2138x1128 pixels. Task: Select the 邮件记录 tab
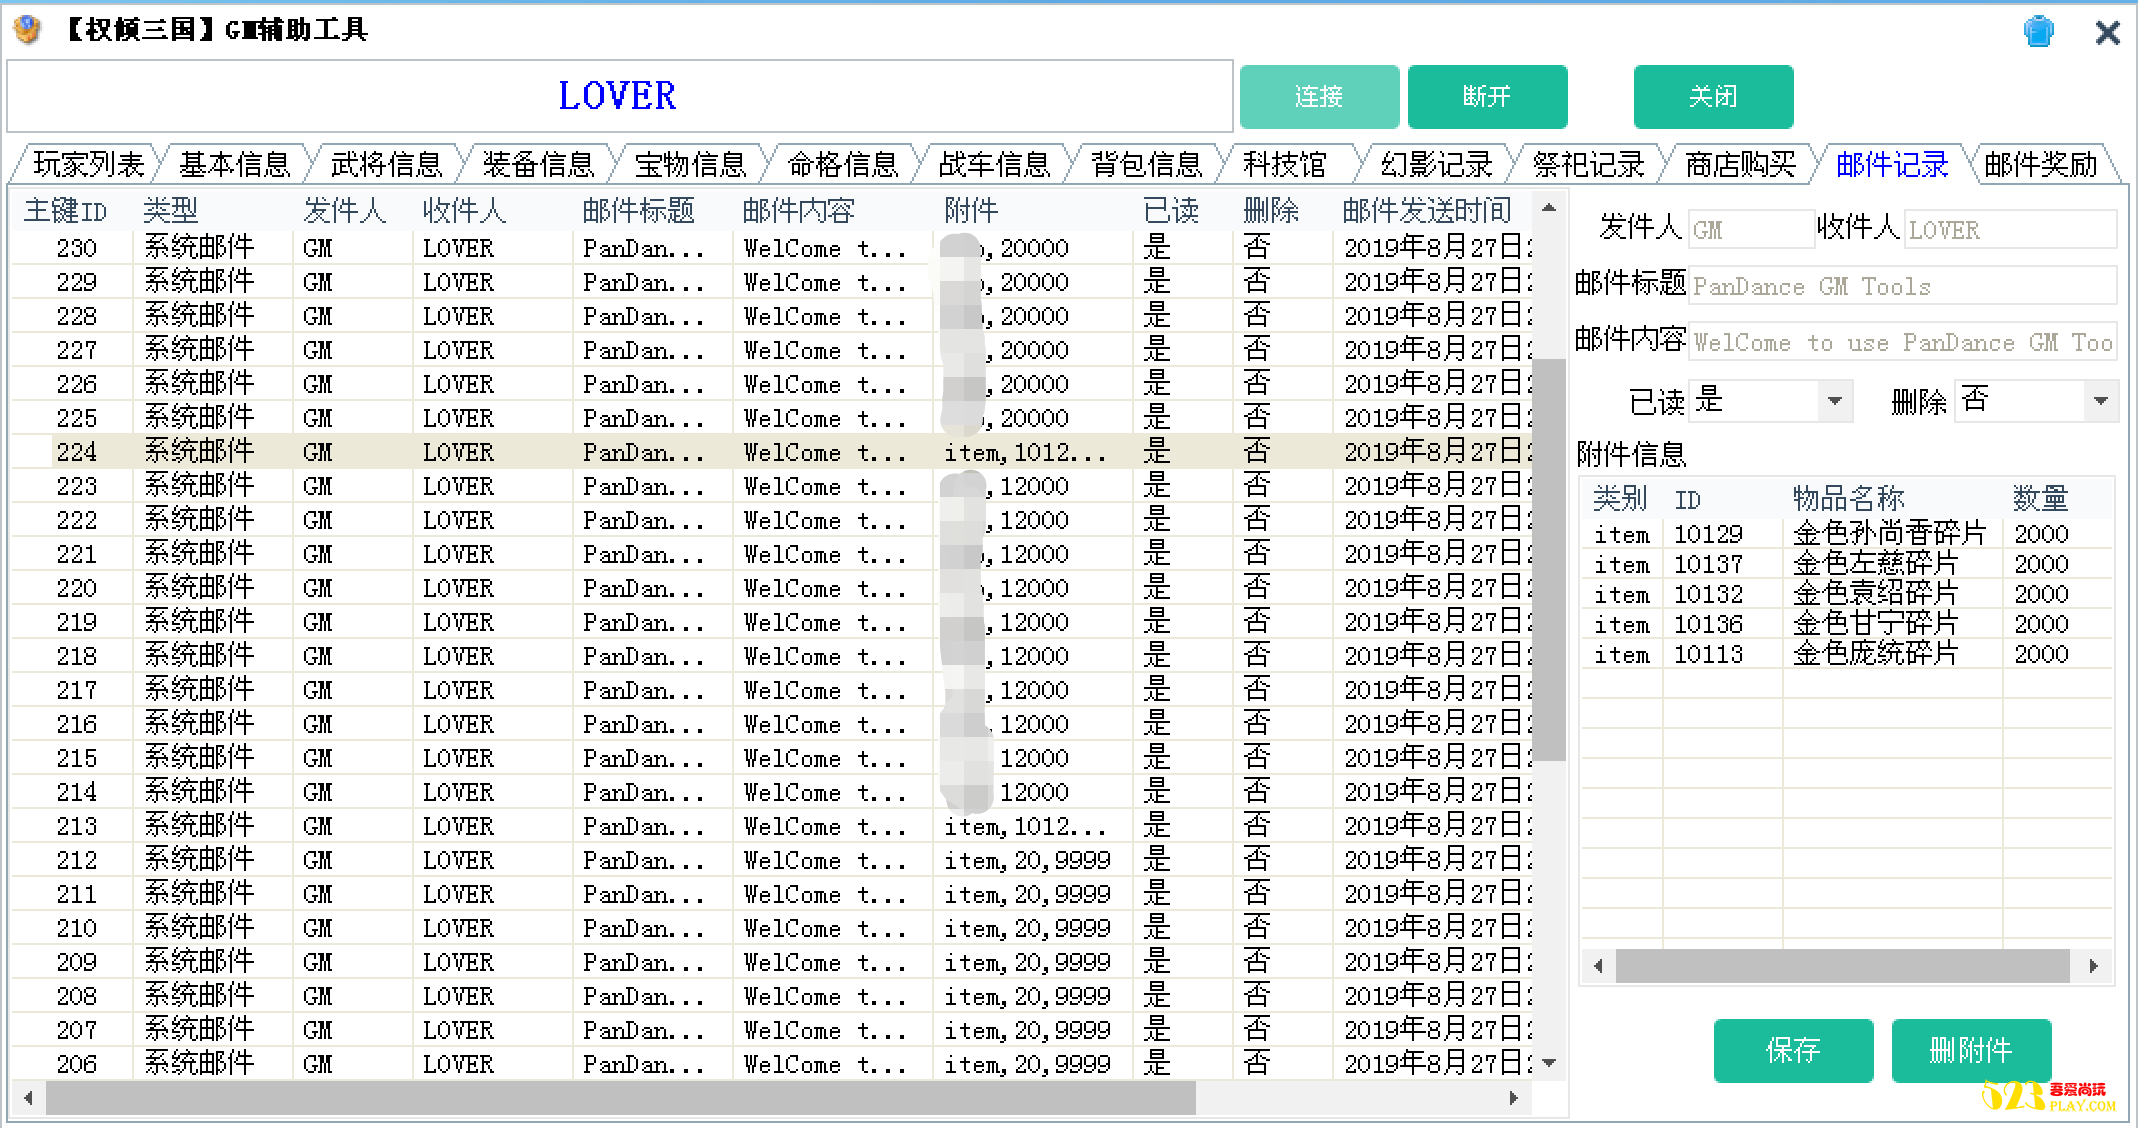click(x=1892, y=164)
